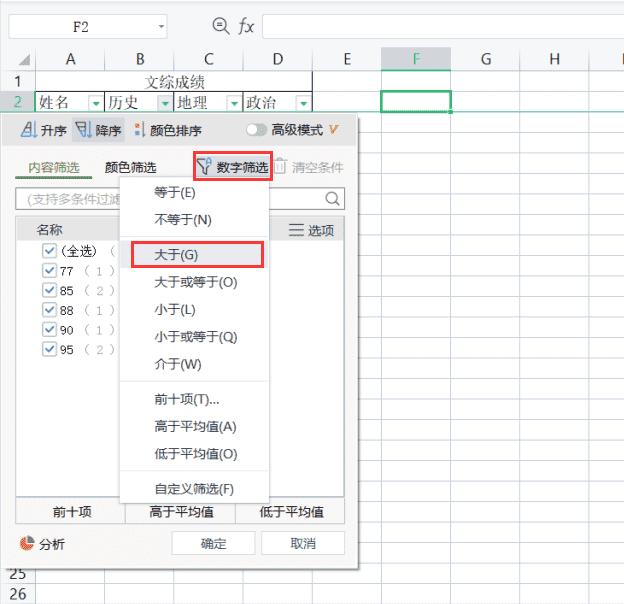Uncheck the 95 value checkbox
Image resolution: width=624 pixels, height=604 pixels.
[49, 349]
